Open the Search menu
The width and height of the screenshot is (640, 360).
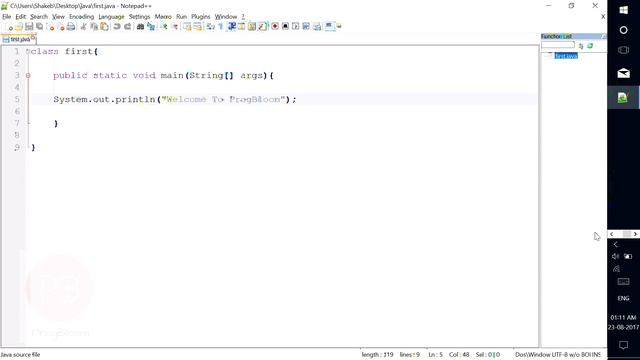click(39, 17)
